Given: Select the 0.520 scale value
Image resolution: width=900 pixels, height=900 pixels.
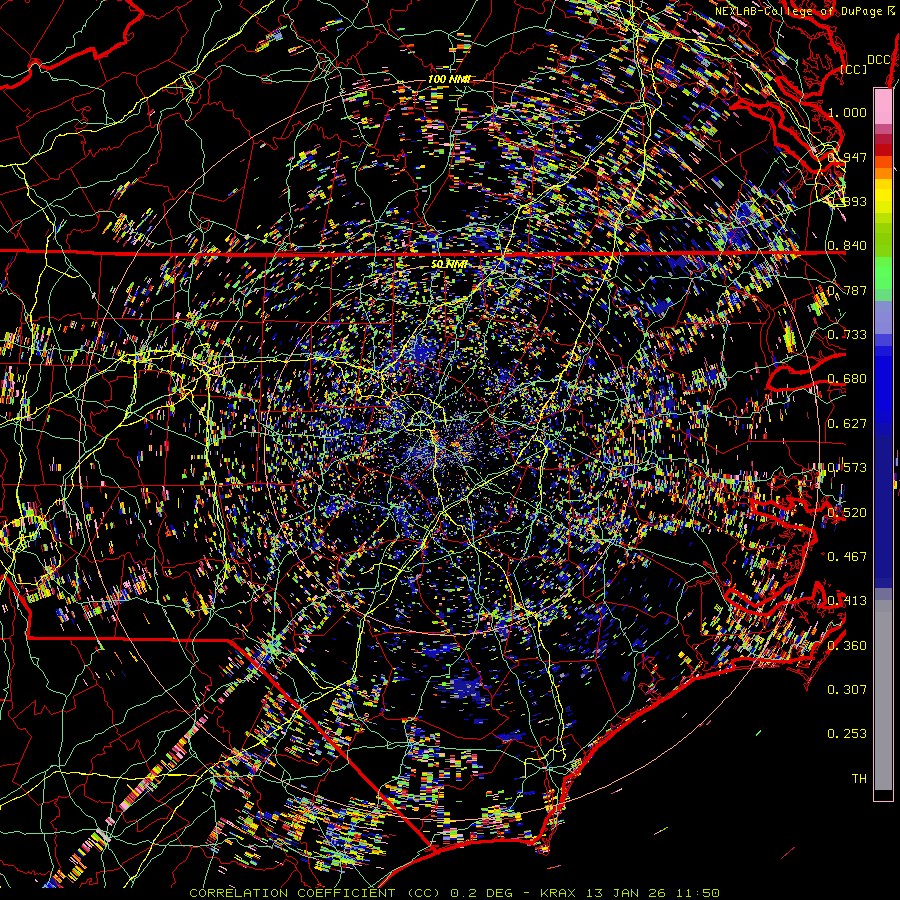Looking at the screenshot, I should [847, 513].
